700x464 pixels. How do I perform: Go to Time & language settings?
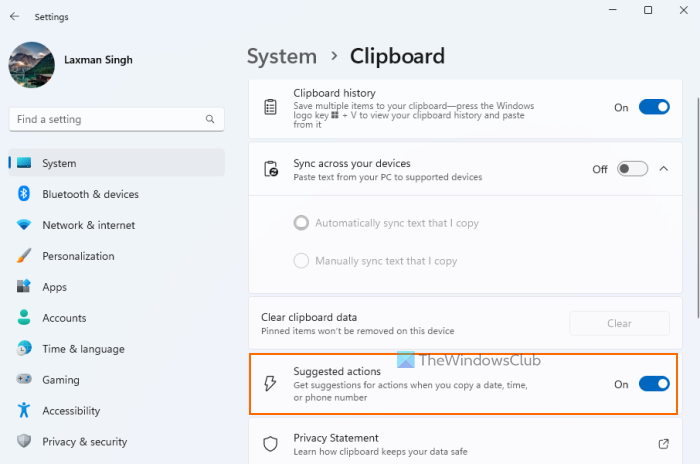[83, 349]
